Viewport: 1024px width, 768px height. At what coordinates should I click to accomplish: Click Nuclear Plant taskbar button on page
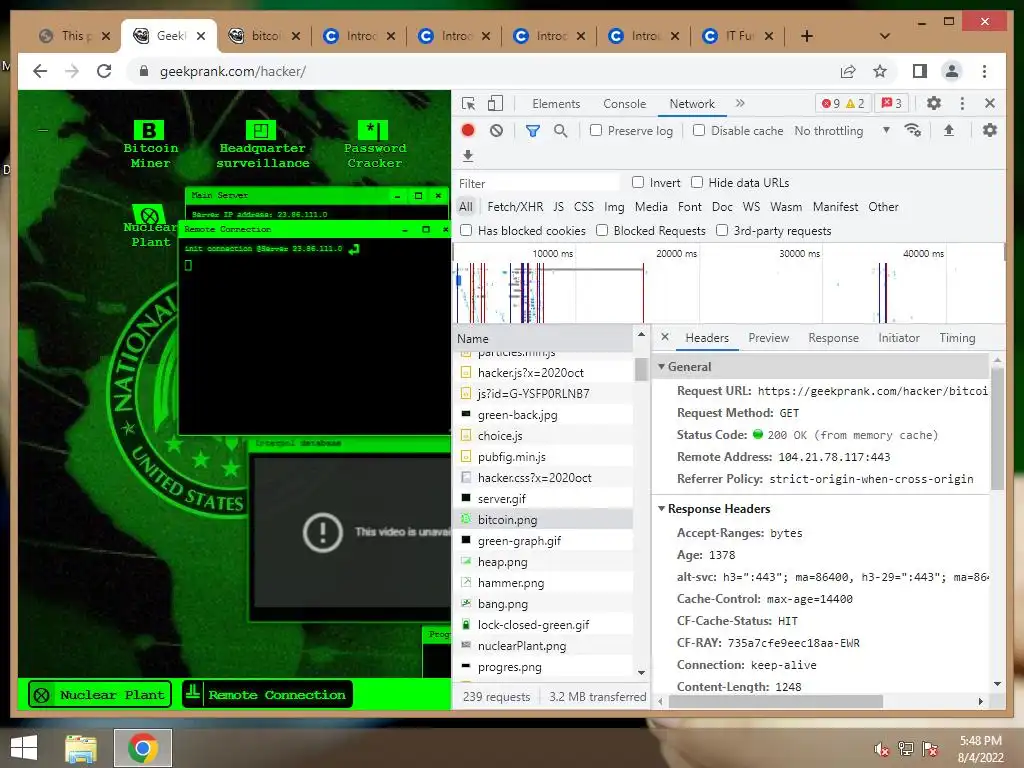[100, 694]
